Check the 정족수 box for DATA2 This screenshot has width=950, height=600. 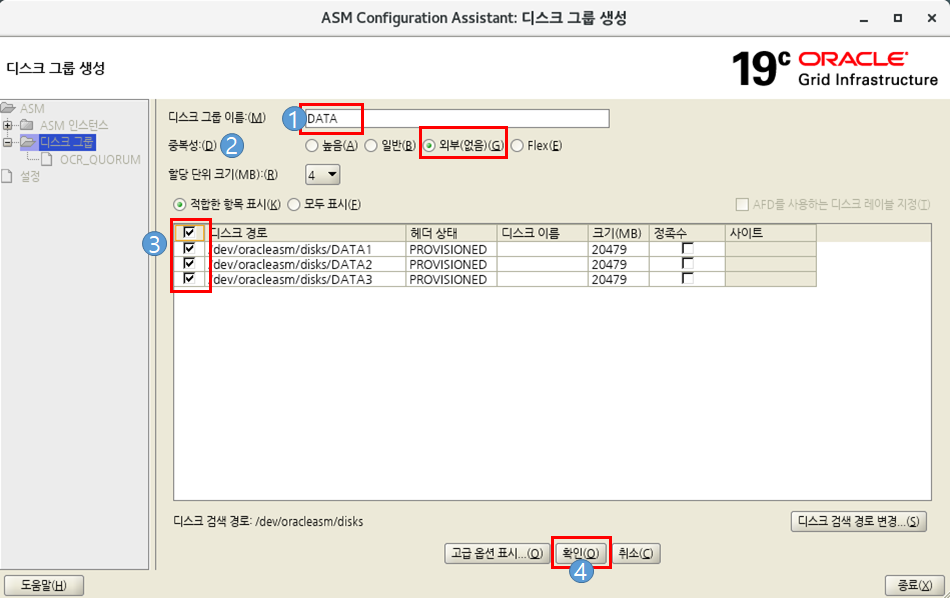[688, 264]
